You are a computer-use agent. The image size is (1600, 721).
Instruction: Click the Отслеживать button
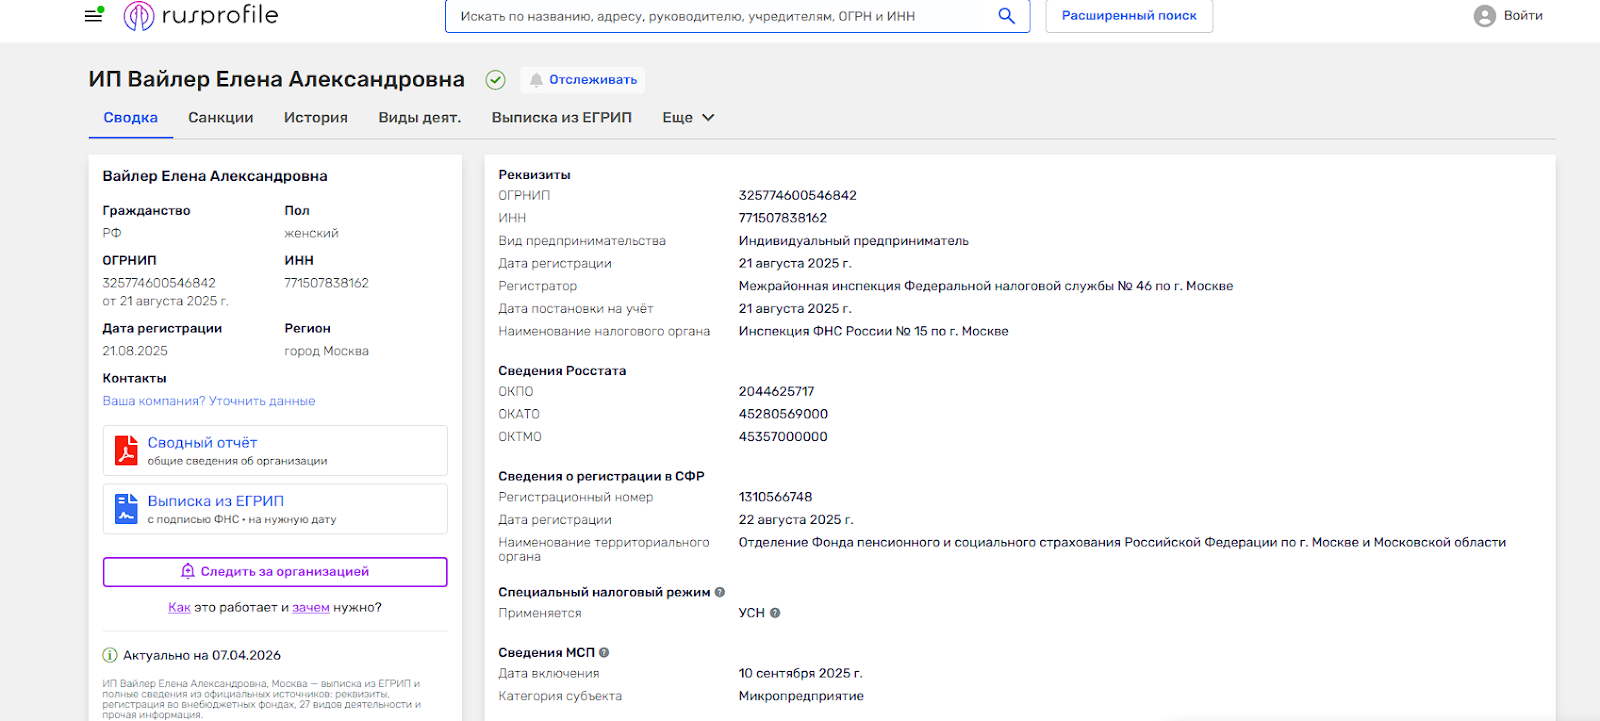point(583,80)
